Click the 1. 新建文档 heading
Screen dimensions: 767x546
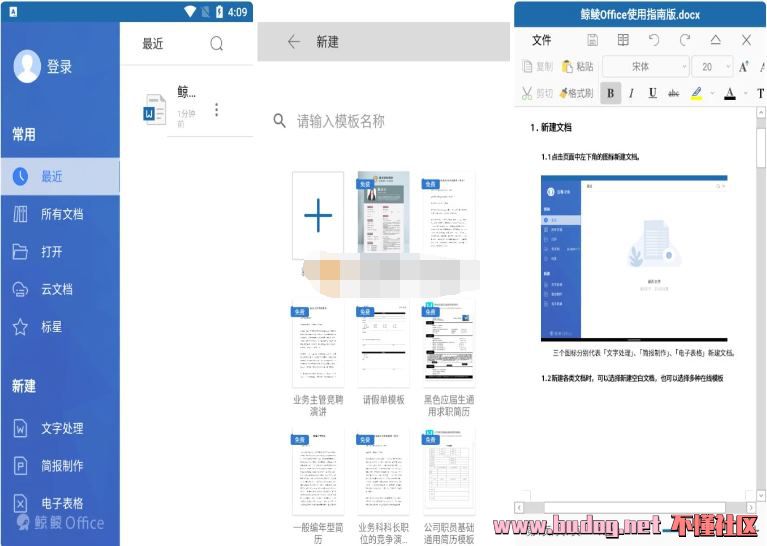click(551, 127)
